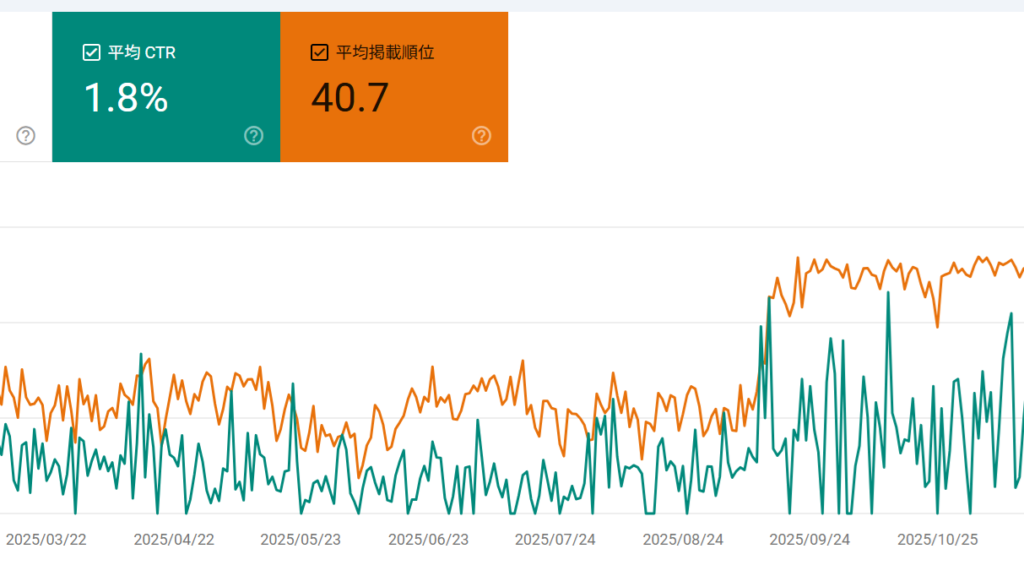Click the orange line's highest peak
1024x576 pixels.
click(797, 257)
